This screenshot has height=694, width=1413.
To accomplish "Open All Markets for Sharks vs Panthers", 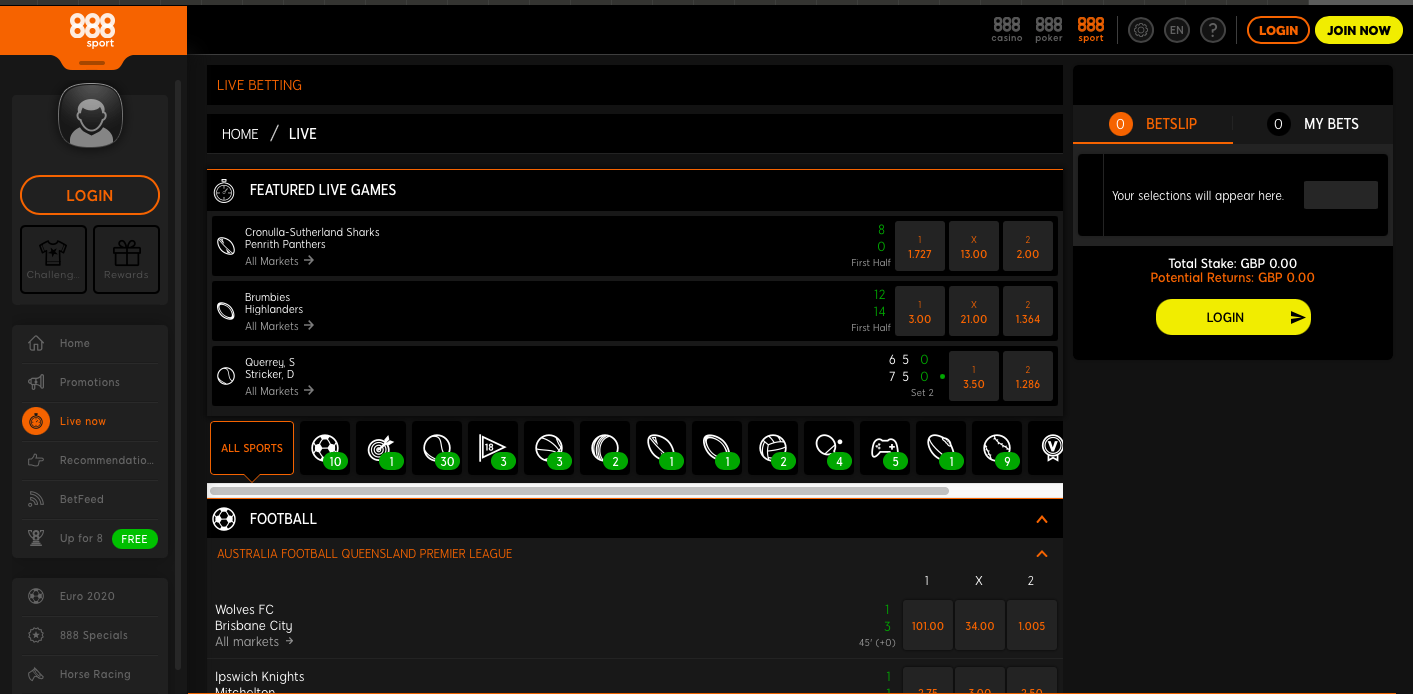I will coord(280,261).
